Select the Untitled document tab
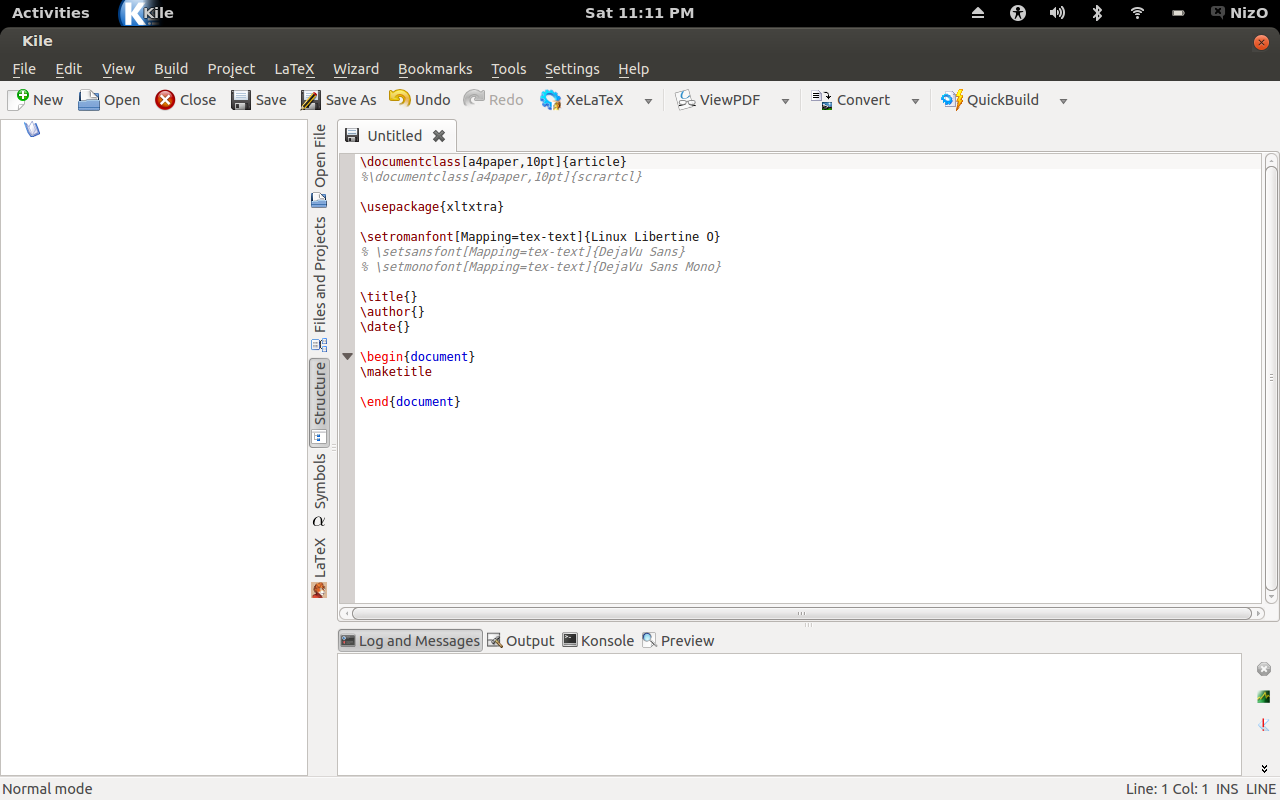The width and height of the screenshot is (1280, 800). tap(396, 136)
